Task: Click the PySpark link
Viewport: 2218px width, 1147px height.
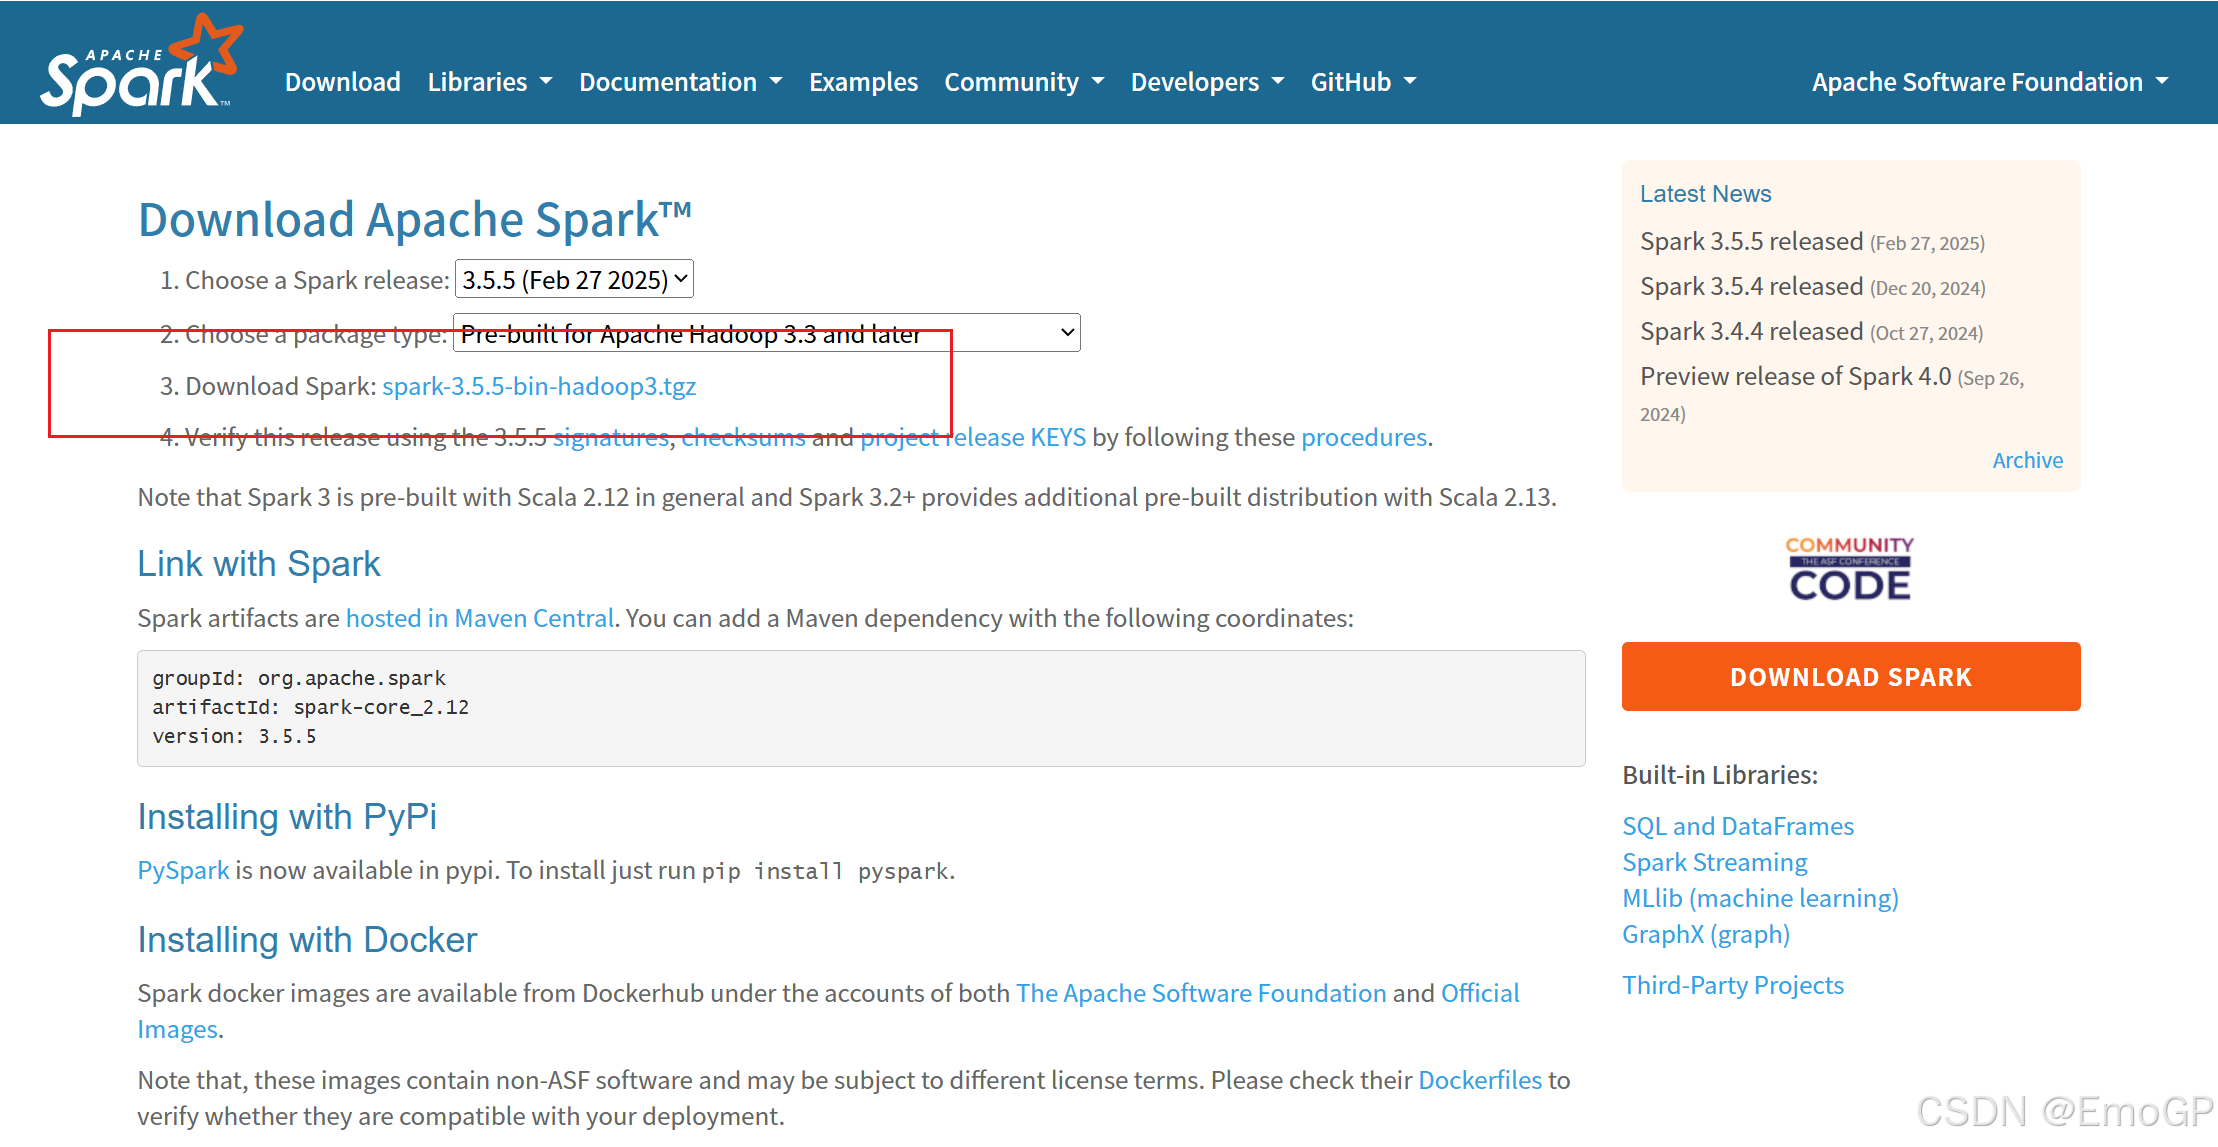Action: pyautogui.click(x=183, y=870)
